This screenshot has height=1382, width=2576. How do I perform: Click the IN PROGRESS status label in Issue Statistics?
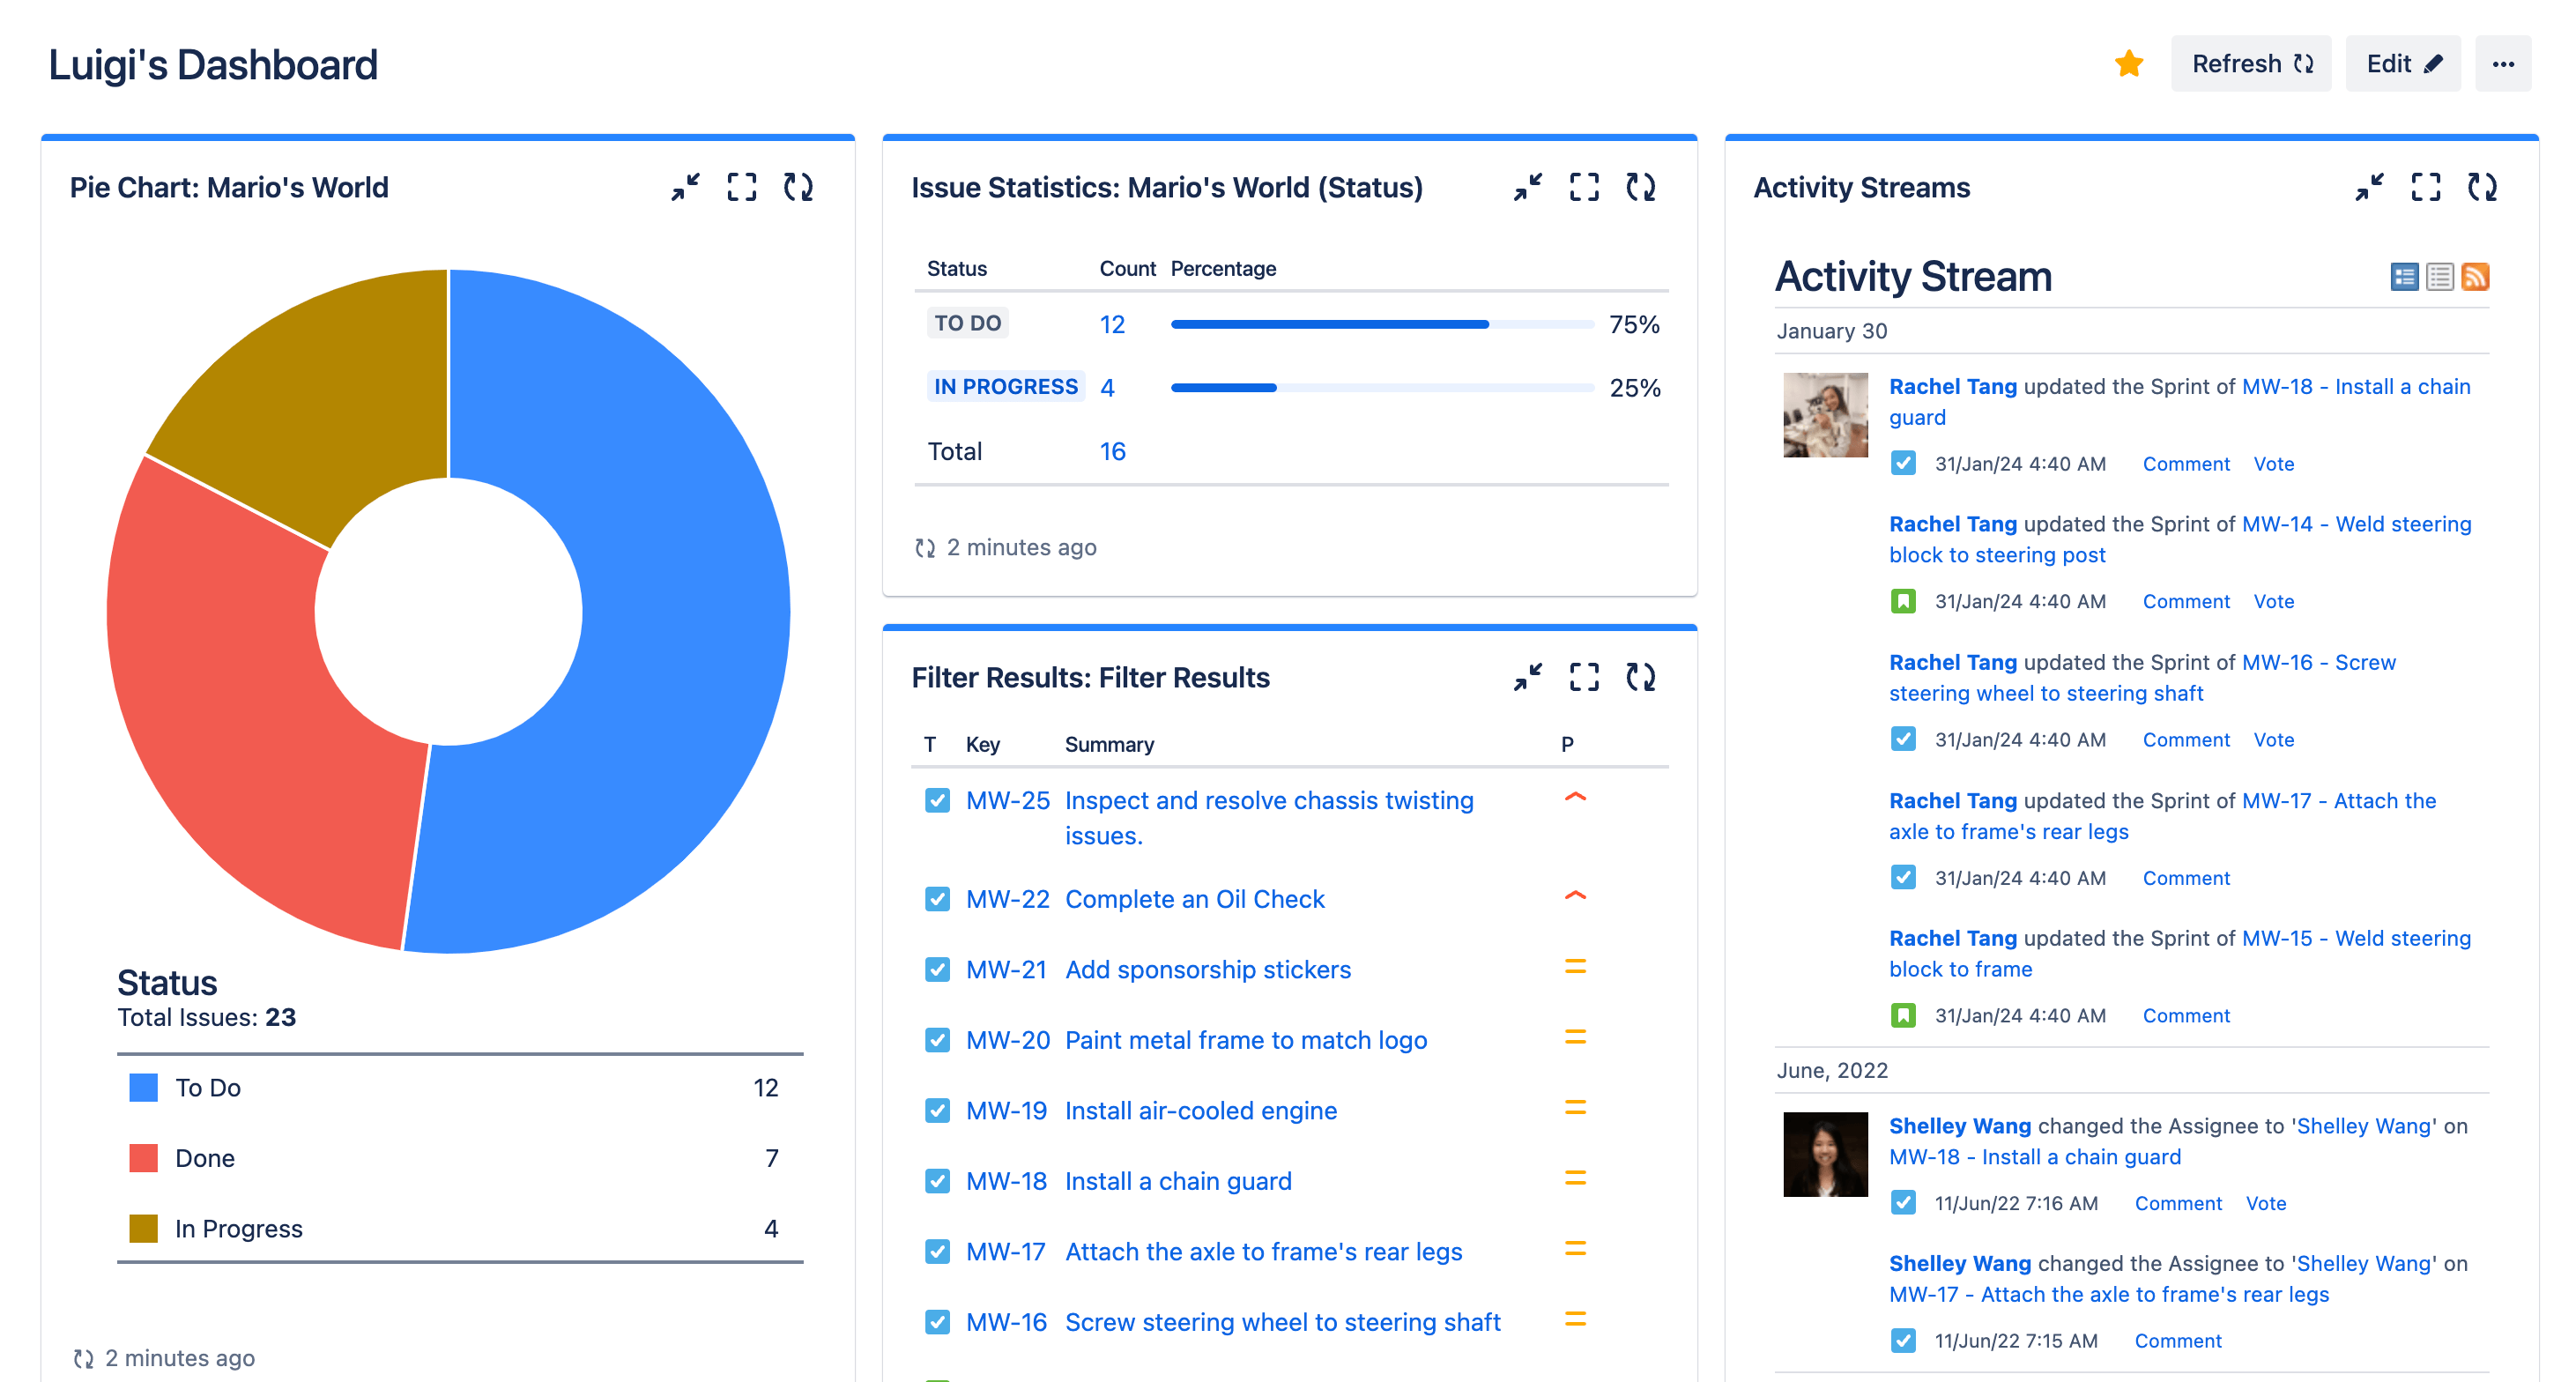[x=1007, y=387]
